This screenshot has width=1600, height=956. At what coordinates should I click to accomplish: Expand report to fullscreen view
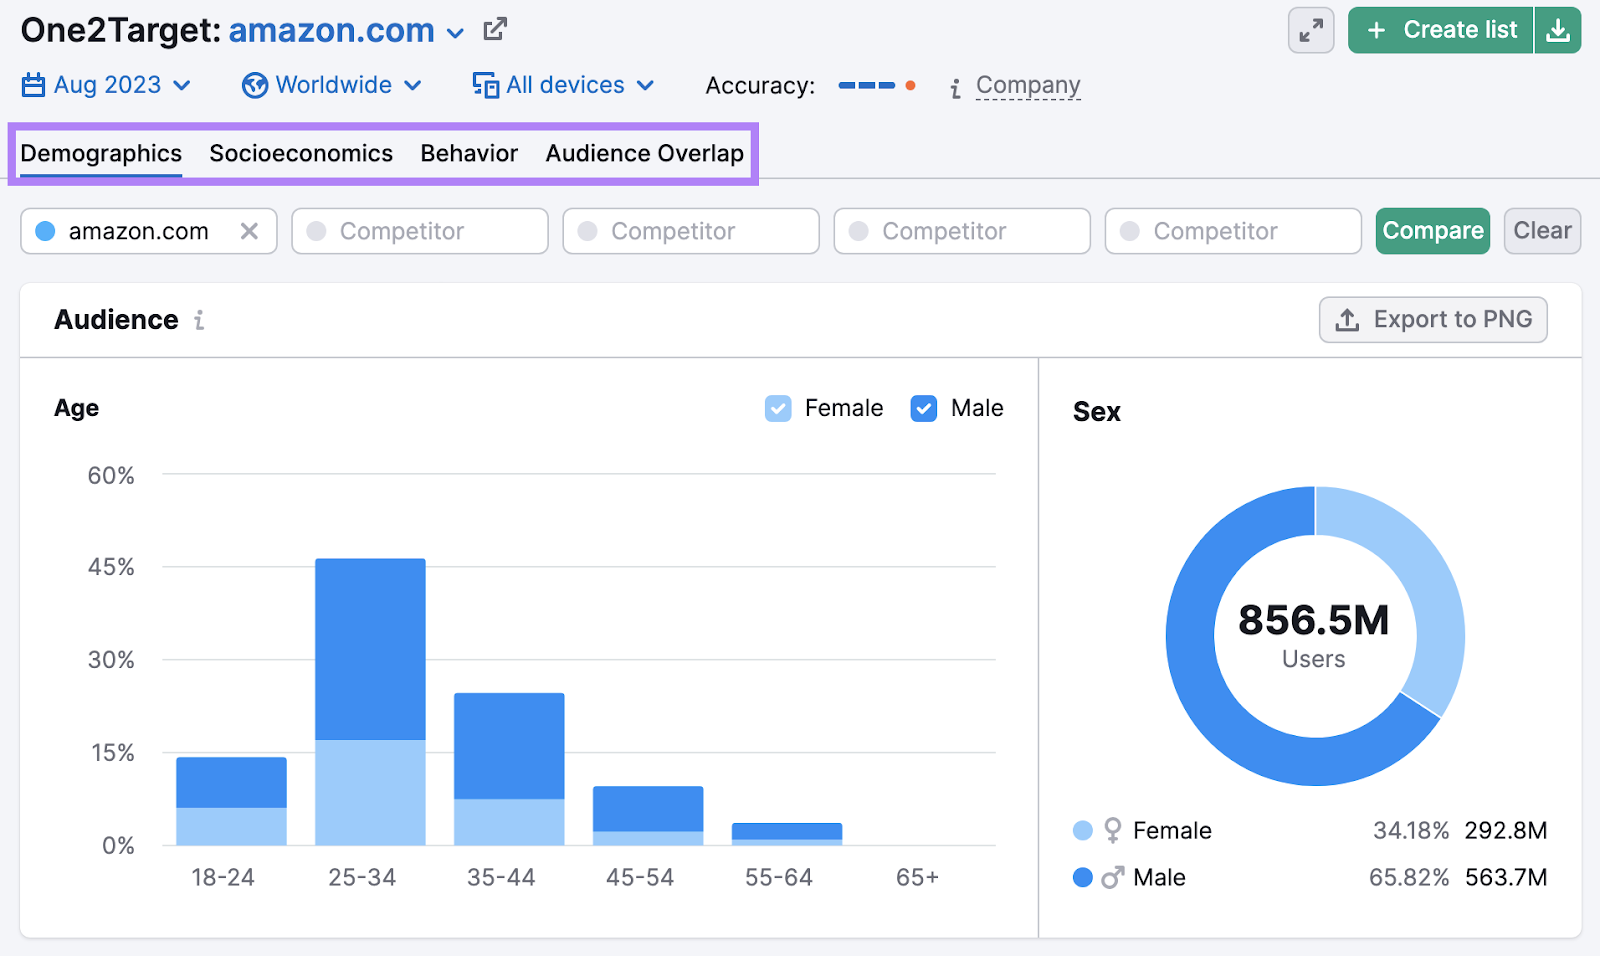(x=1310, y=30)
